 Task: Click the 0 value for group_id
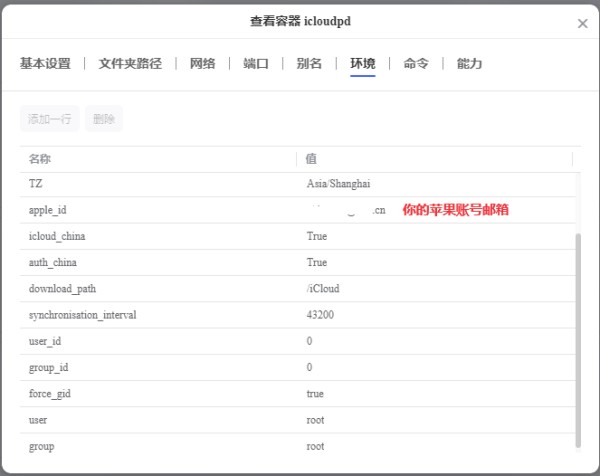point(309,367)
